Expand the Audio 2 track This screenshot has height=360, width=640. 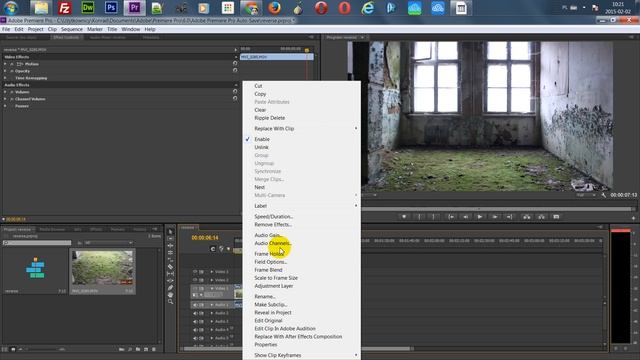(212, 313)
